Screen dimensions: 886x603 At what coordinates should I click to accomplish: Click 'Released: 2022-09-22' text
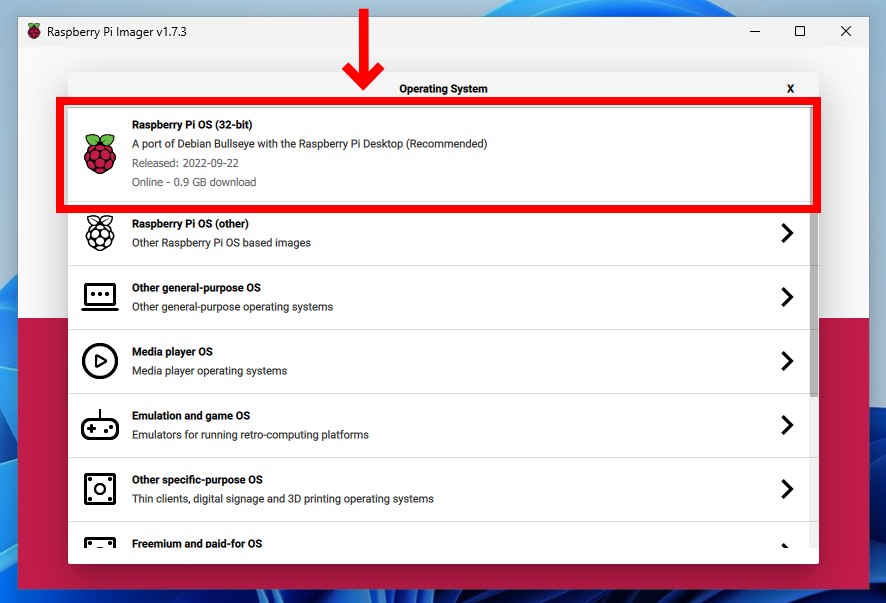(x=185, y=163)
